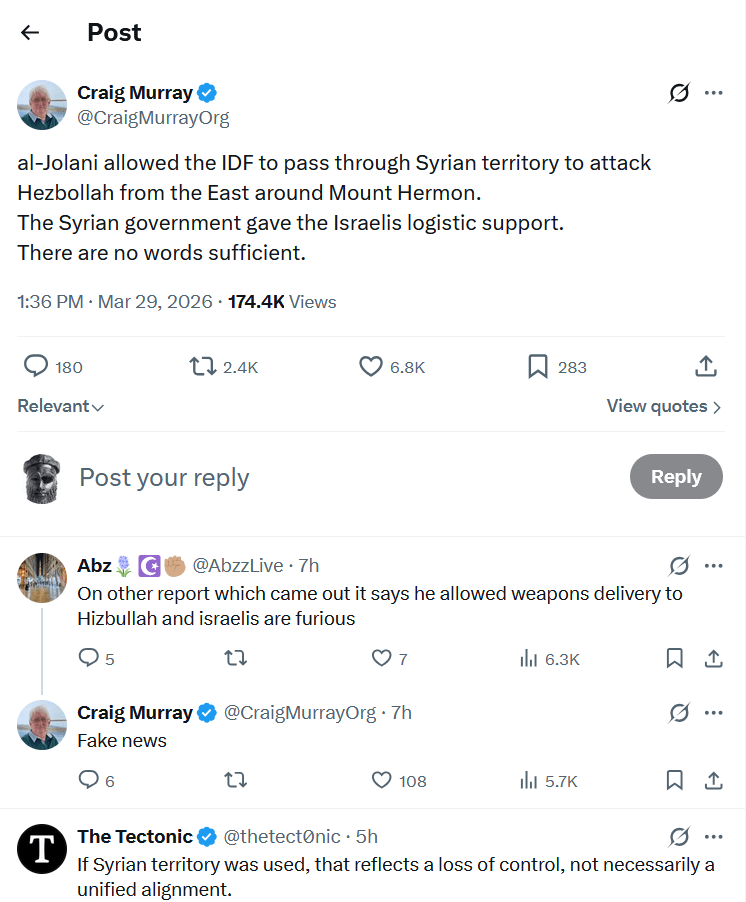Open @CraigMurrayOrg handle in main post

click(153, 118)
